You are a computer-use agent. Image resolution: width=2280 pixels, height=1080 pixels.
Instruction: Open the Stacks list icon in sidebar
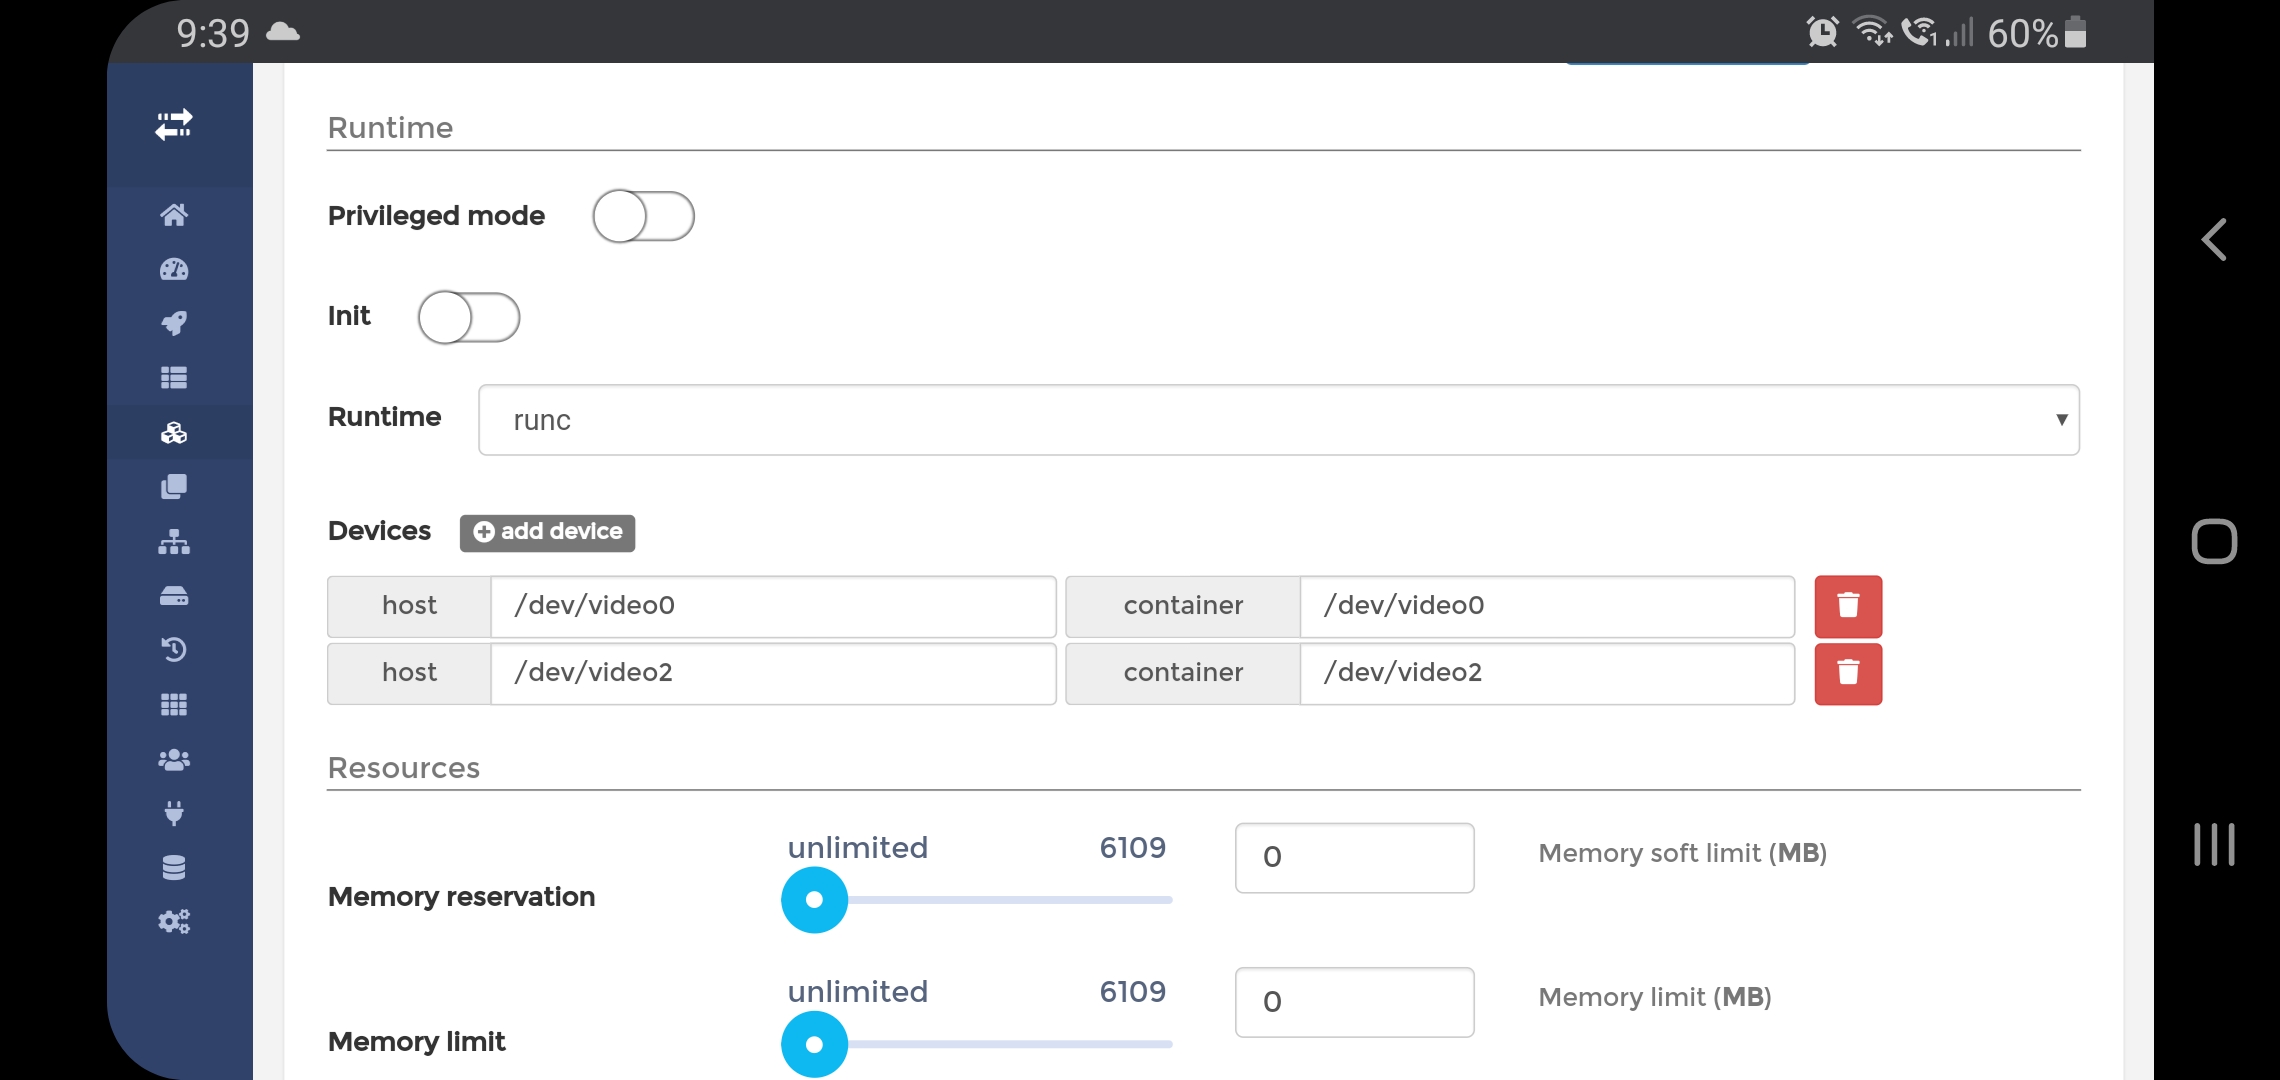[x=175, y=377]
